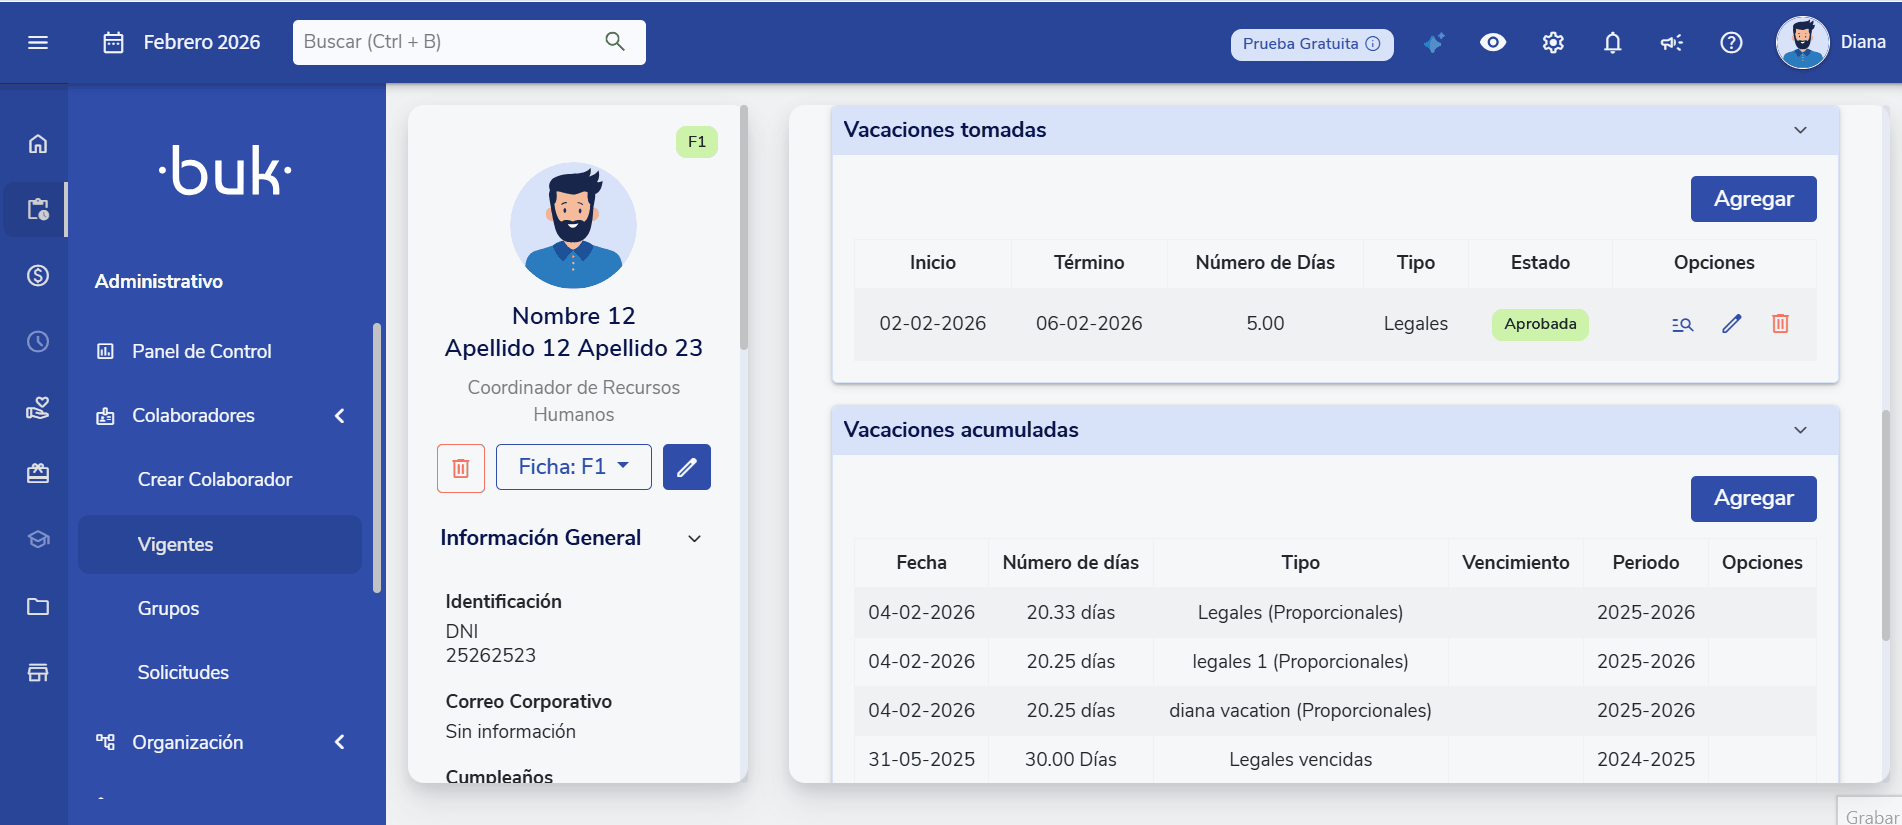
Task: Open the hand-with-heart benefits icon in sidebar
Action: point(38,408)
